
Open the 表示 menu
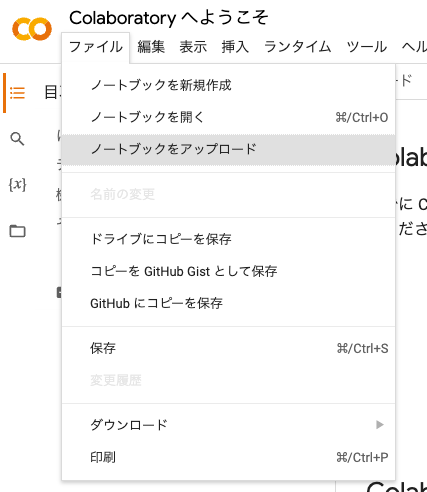(x=193, y=47)
